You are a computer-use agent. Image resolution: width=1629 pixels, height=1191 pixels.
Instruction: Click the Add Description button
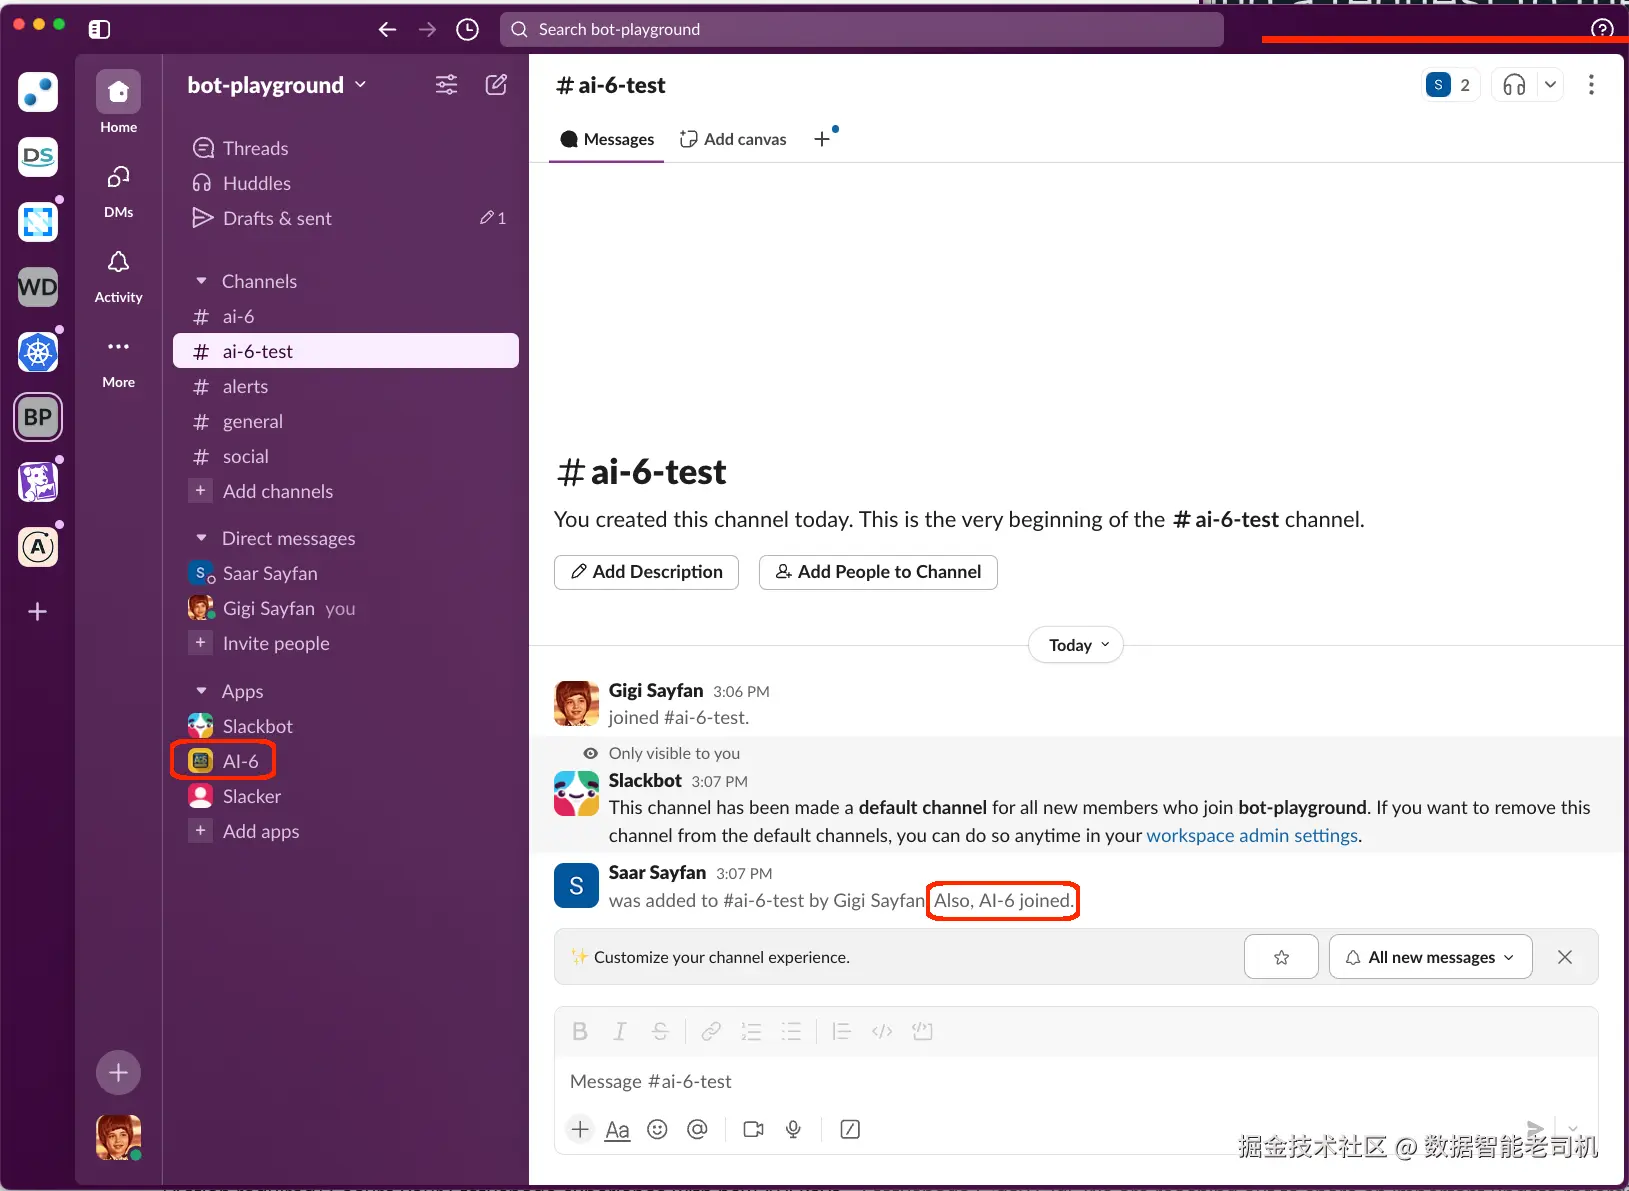646,572
